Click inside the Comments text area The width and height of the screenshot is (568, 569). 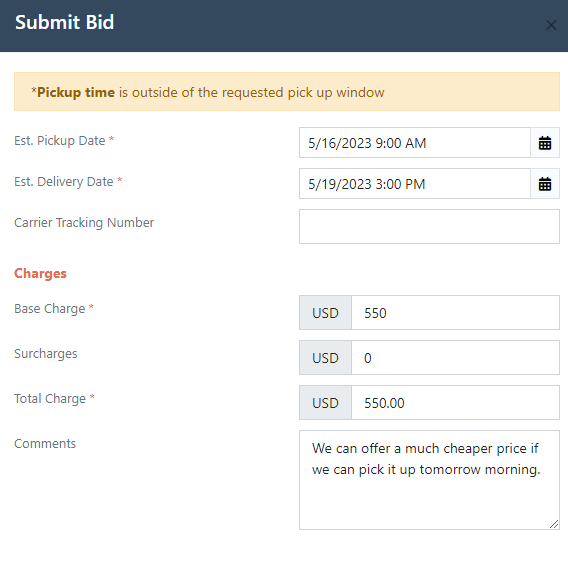pos(429,480)
